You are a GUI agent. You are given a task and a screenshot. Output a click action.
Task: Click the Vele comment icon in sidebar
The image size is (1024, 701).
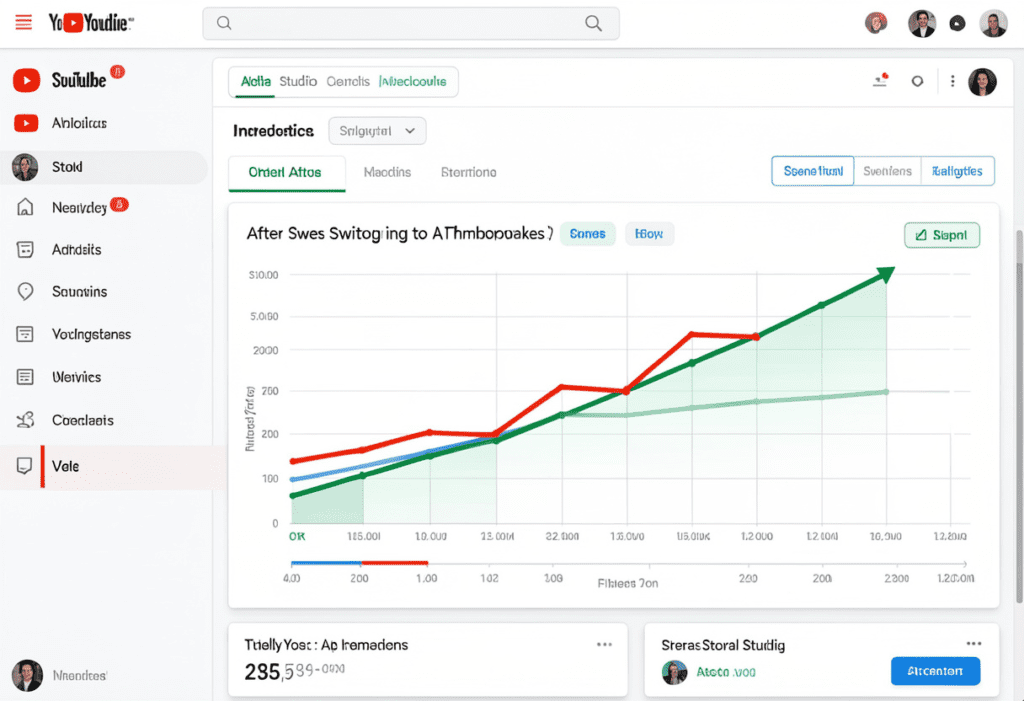pyautogui.click(x=25, y=466)
